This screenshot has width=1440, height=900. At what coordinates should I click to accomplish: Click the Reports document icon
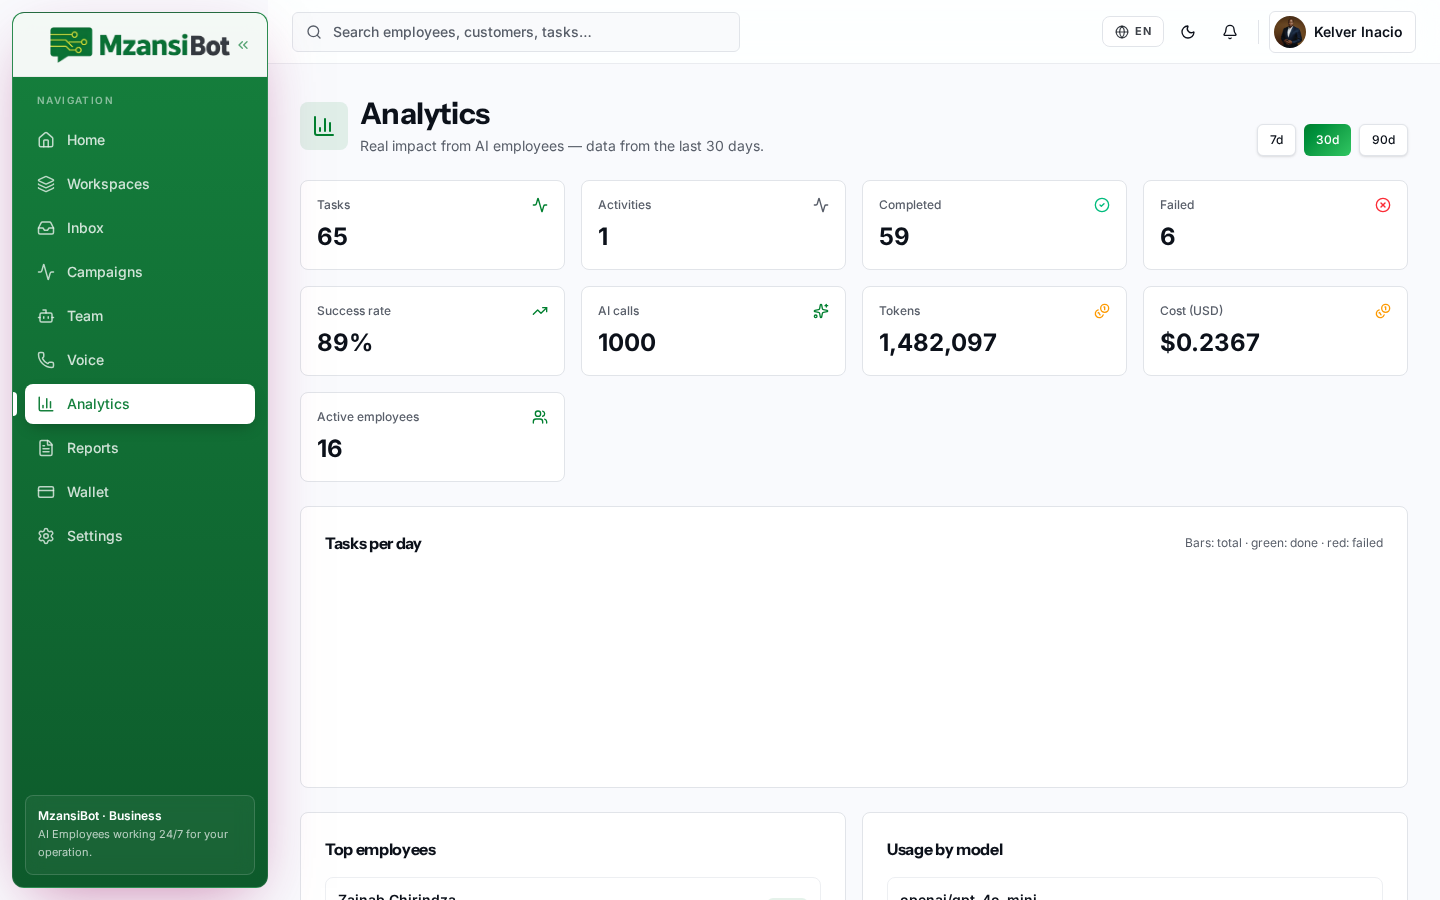(46, 448)
